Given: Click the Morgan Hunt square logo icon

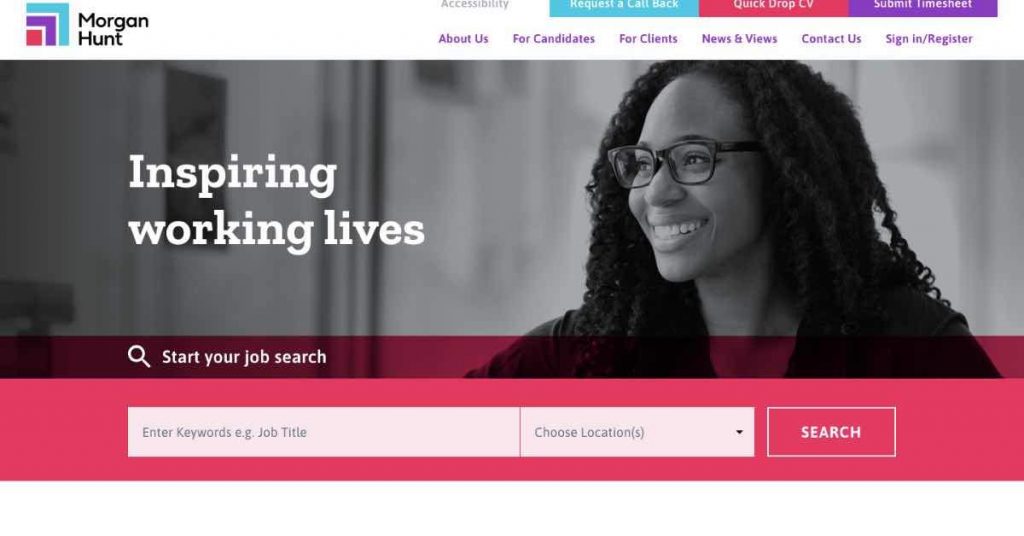Looking at the screenshot, I should [47, 24].
